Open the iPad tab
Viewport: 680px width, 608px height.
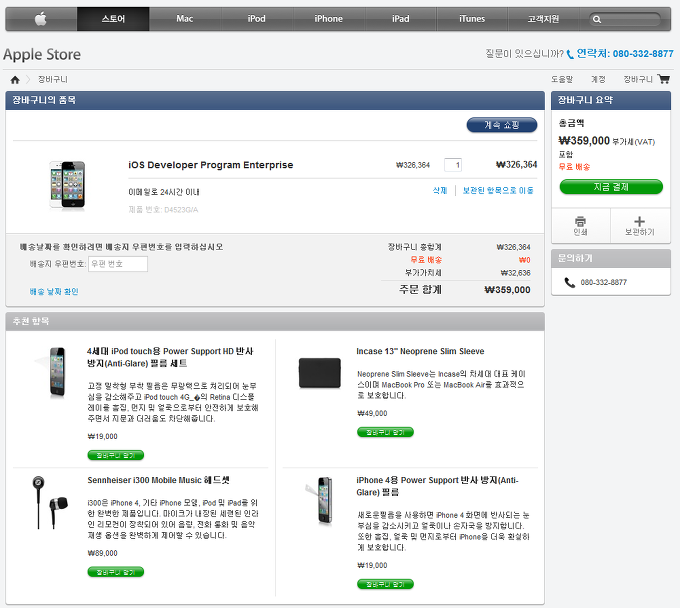401,19
